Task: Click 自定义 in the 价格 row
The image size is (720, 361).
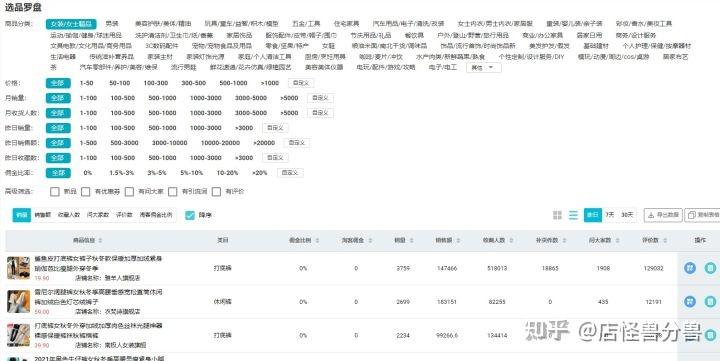Action: click(x=301, y=83)
